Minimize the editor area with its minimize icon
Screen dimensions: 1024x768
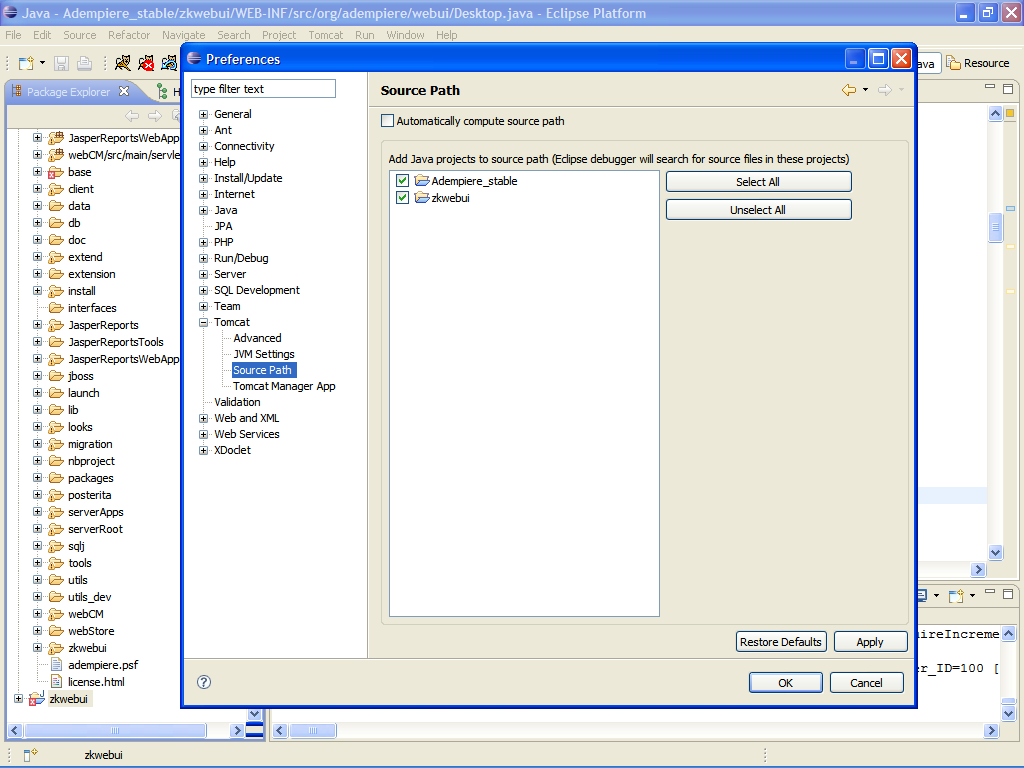[x=990, y=88]
